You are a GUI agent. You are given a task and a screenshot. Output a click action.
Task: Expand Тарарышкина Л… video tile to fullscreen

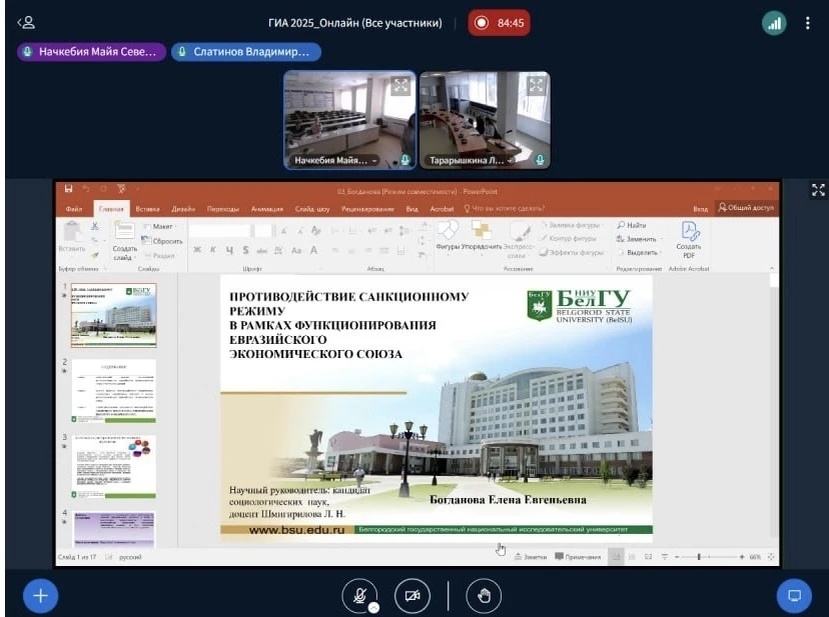(536, 85)
